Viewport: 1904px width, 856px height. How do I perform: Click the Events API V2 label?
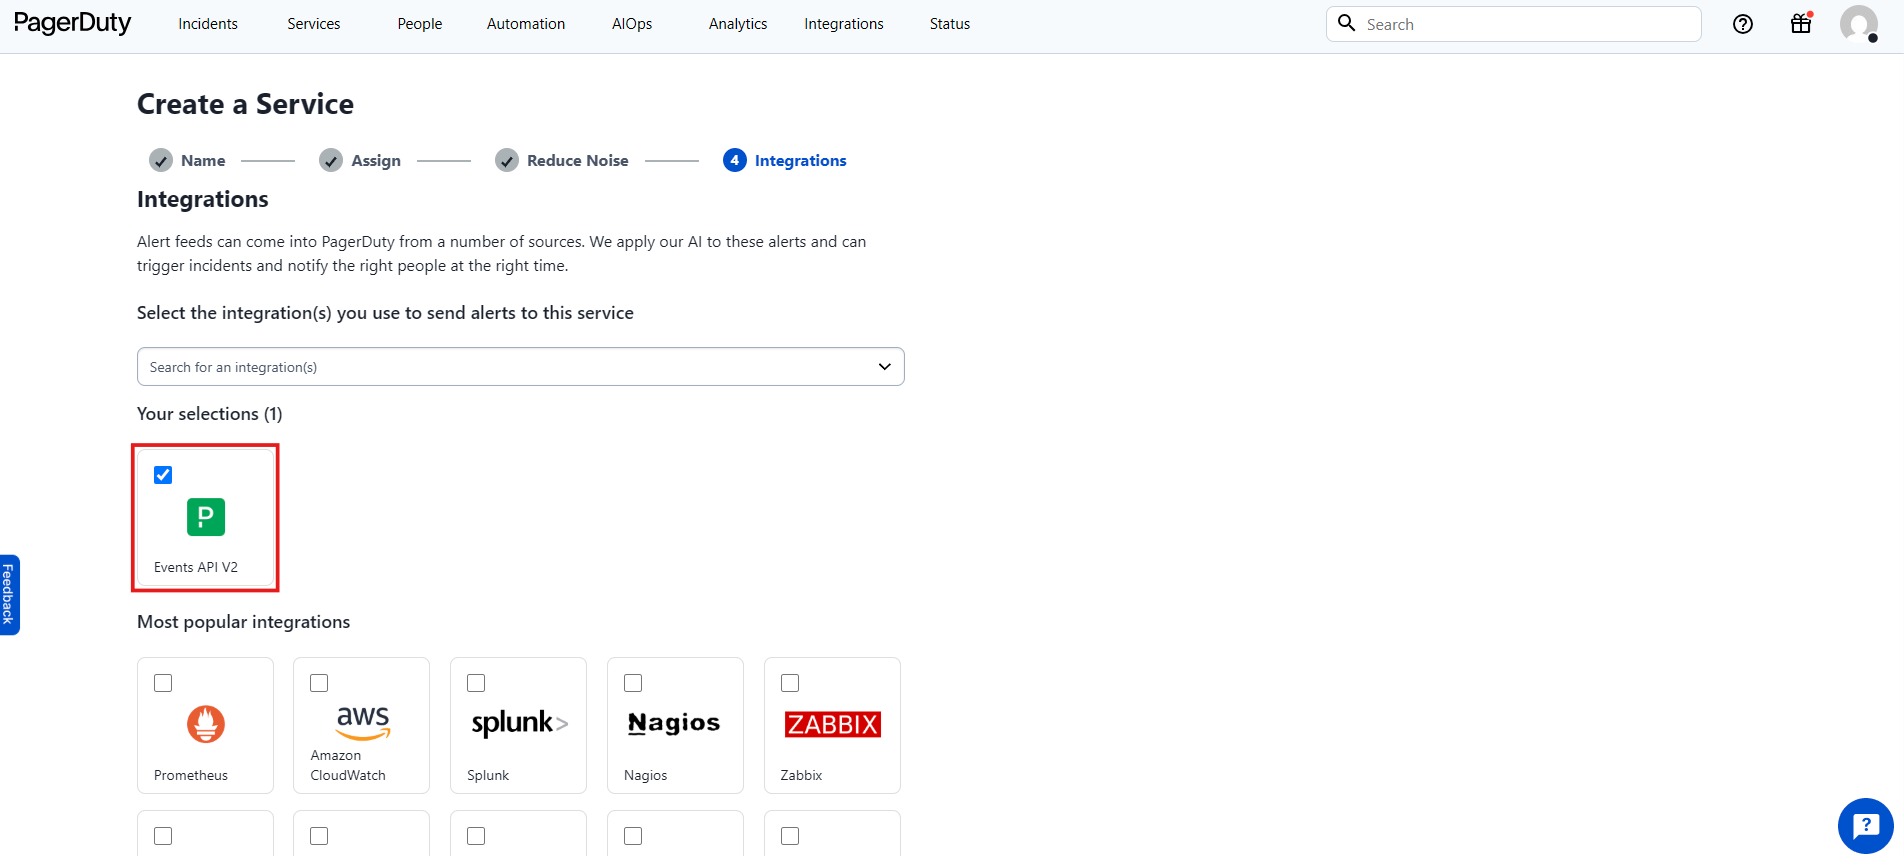click(x=196, y=567)
